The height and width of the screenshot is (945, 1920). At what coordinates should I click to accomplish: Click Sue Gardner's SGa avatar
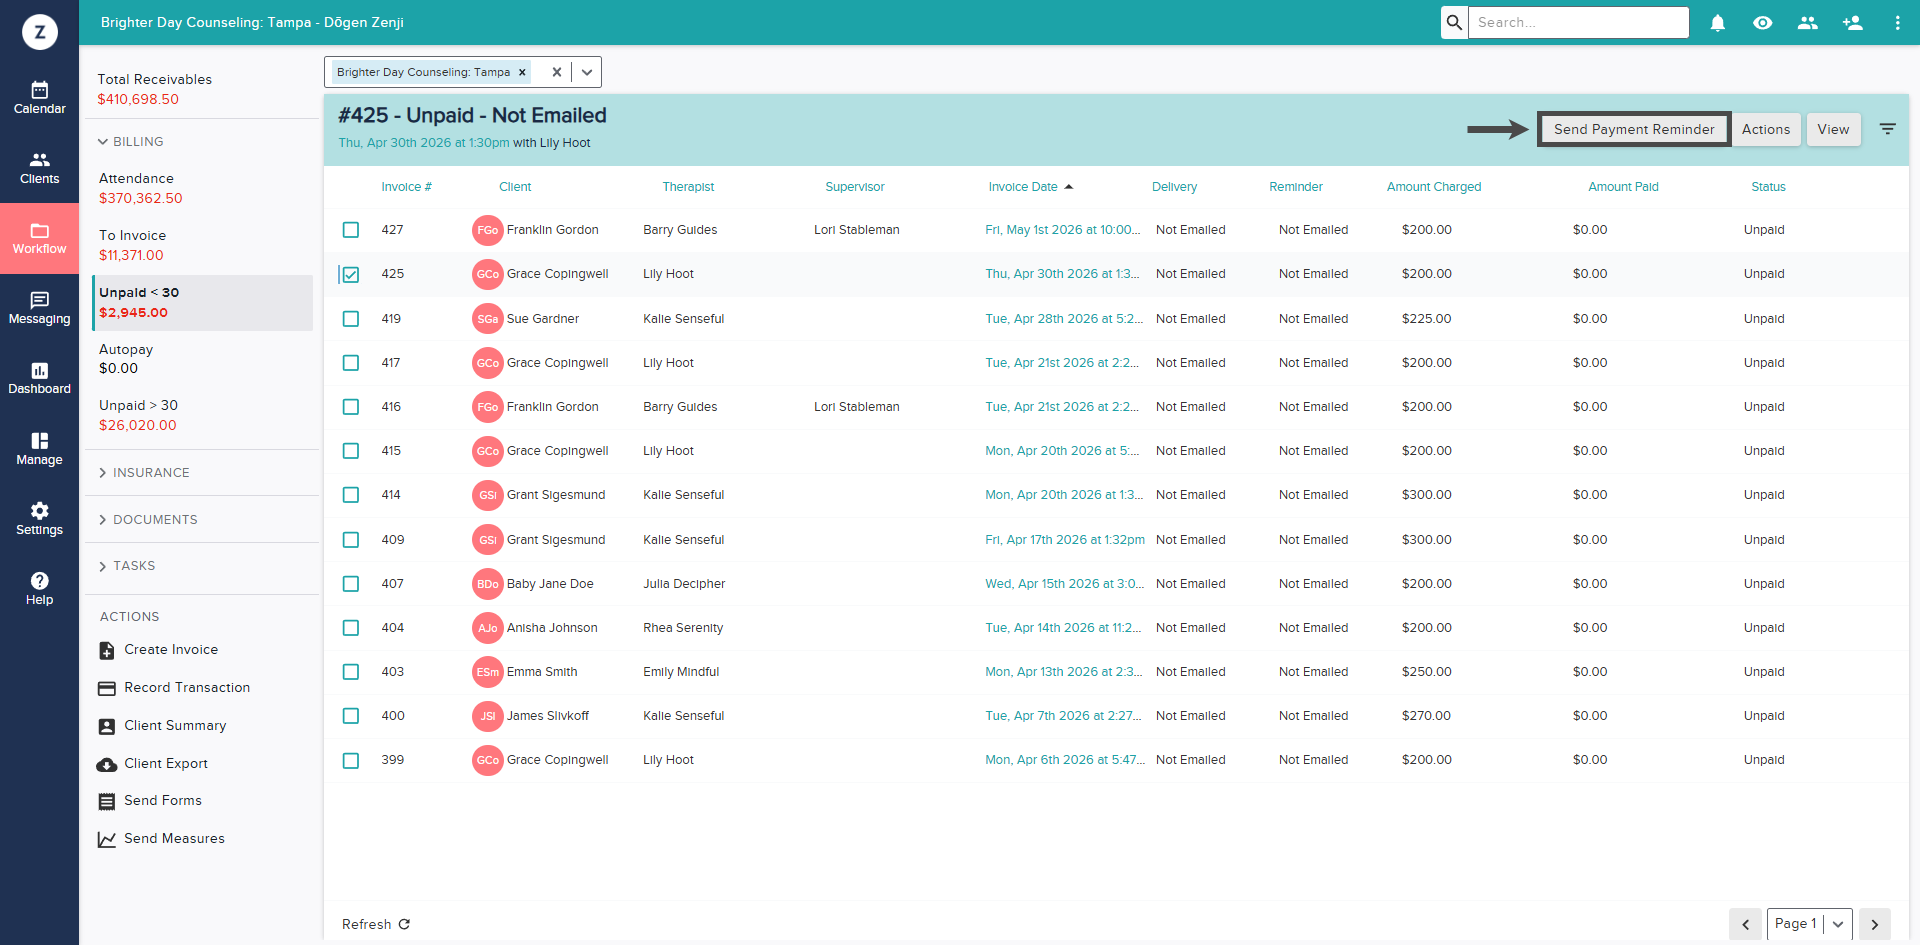pyautogui.click(x=488, y=319)
